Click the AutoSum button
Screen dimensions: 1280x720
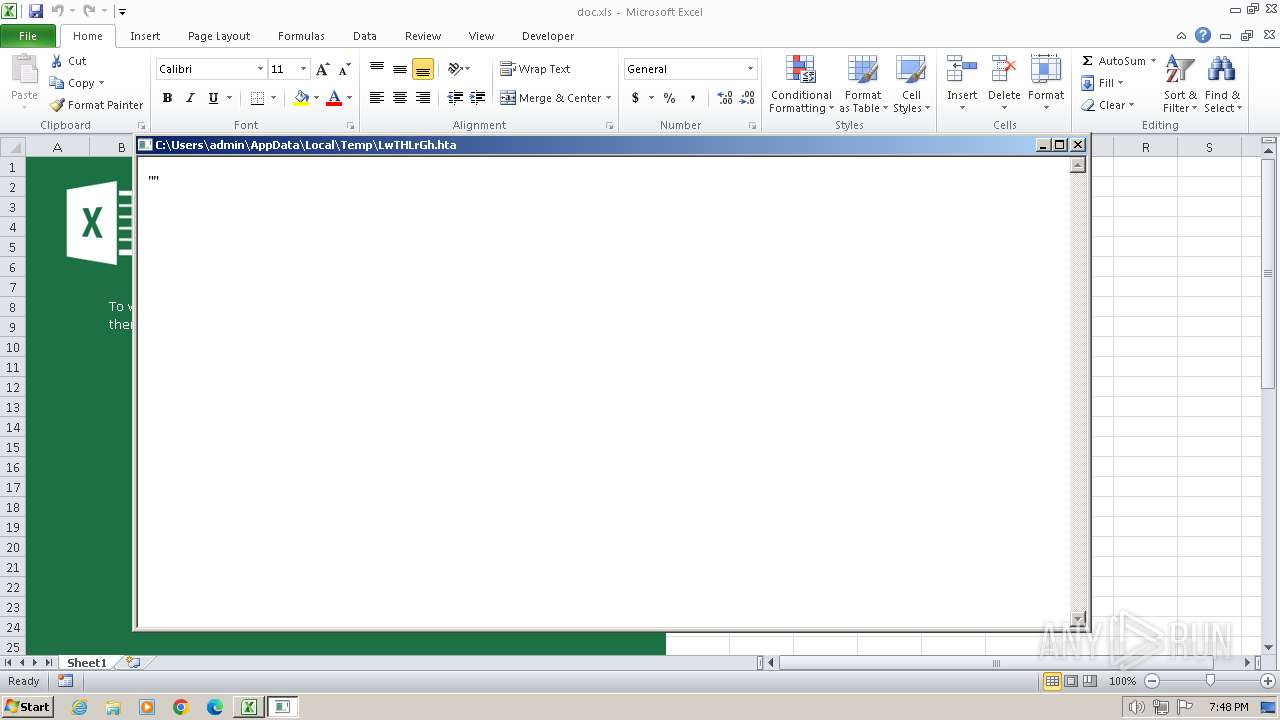click(x=1113, y=61)
